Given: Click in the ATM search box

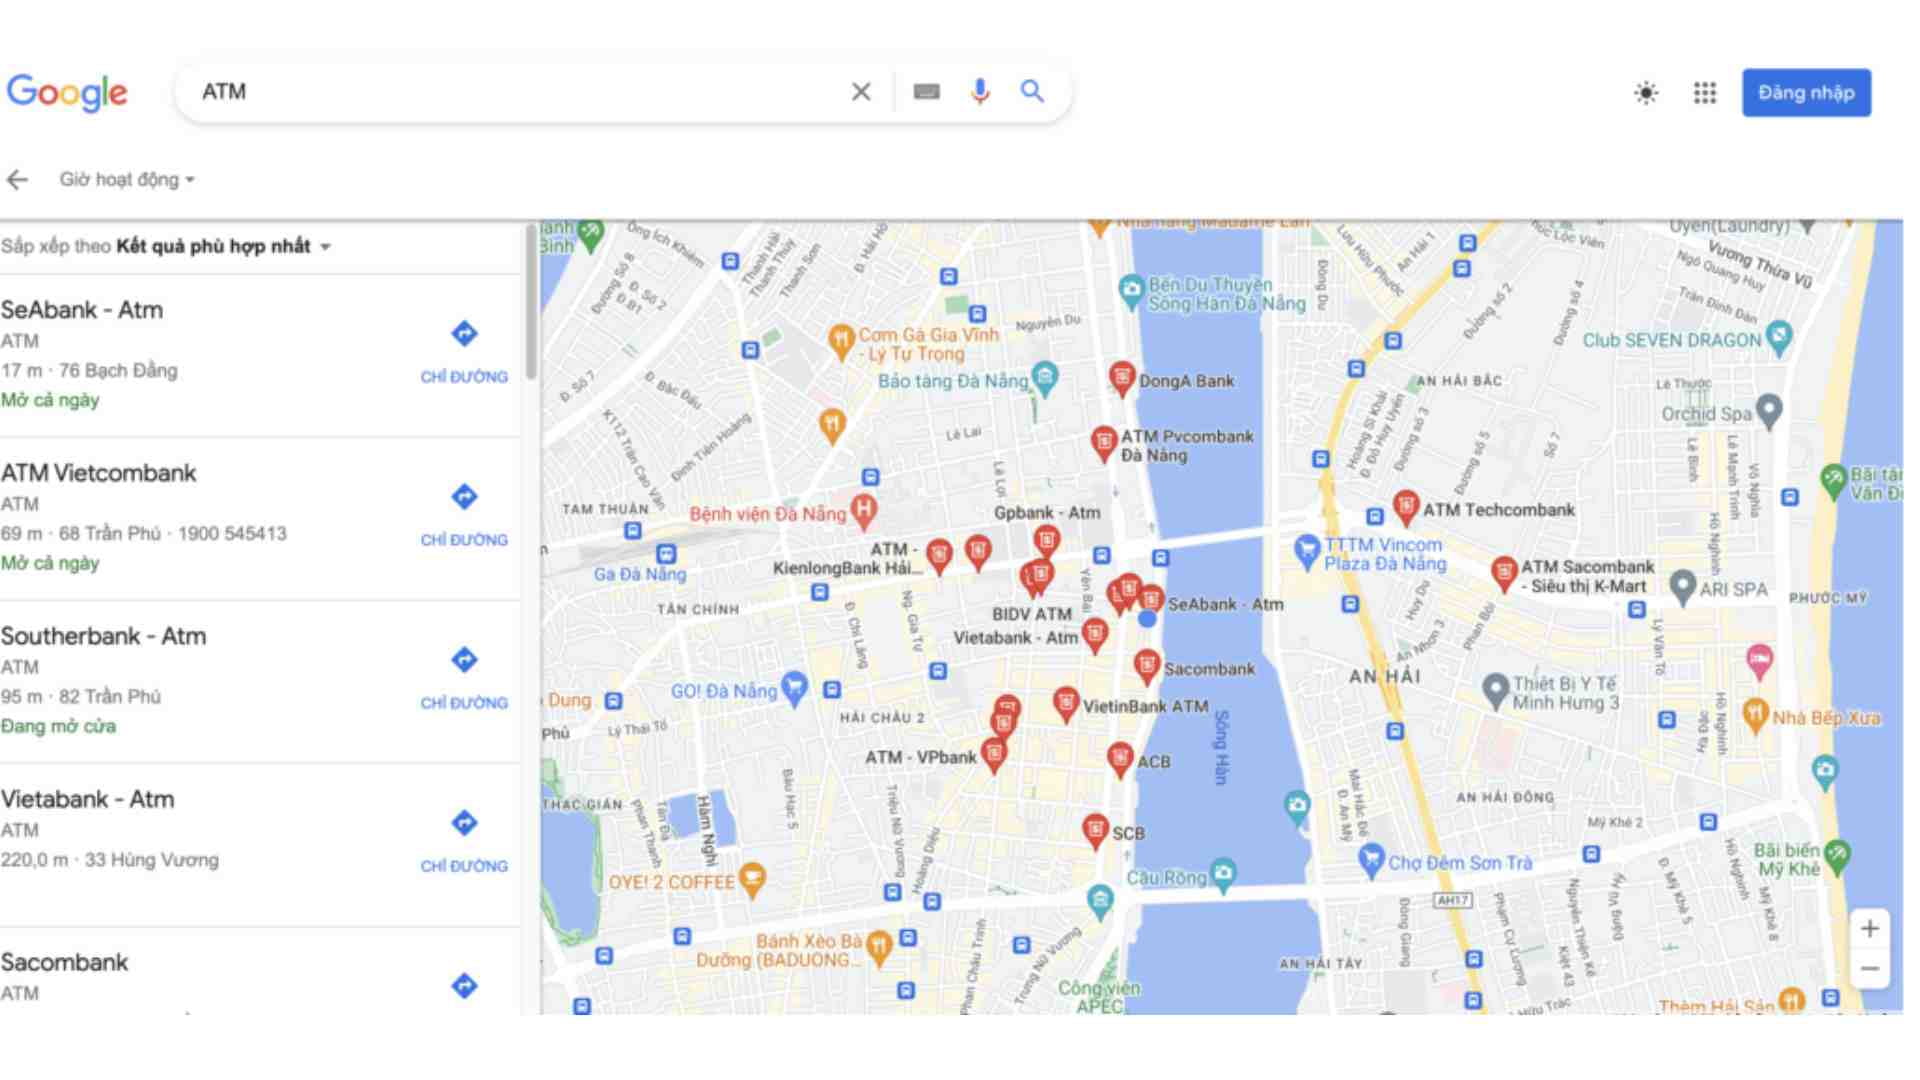Looking at the screenshot, I should [x=520, y=92].
